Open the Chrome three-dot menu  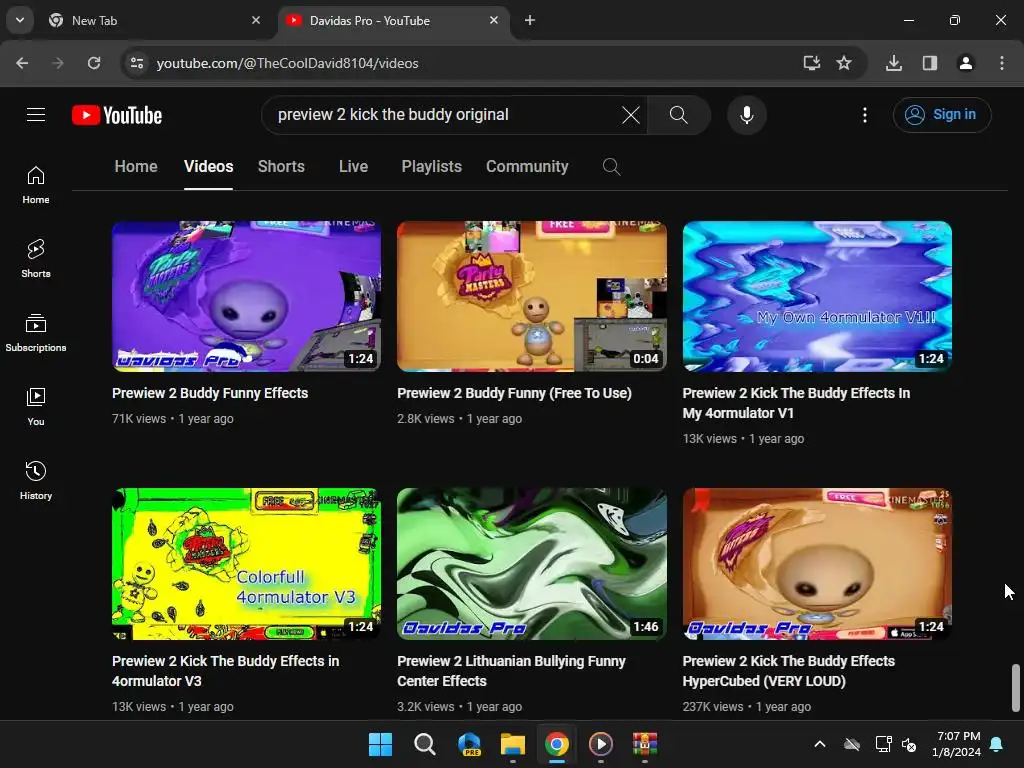(1002, 63)
